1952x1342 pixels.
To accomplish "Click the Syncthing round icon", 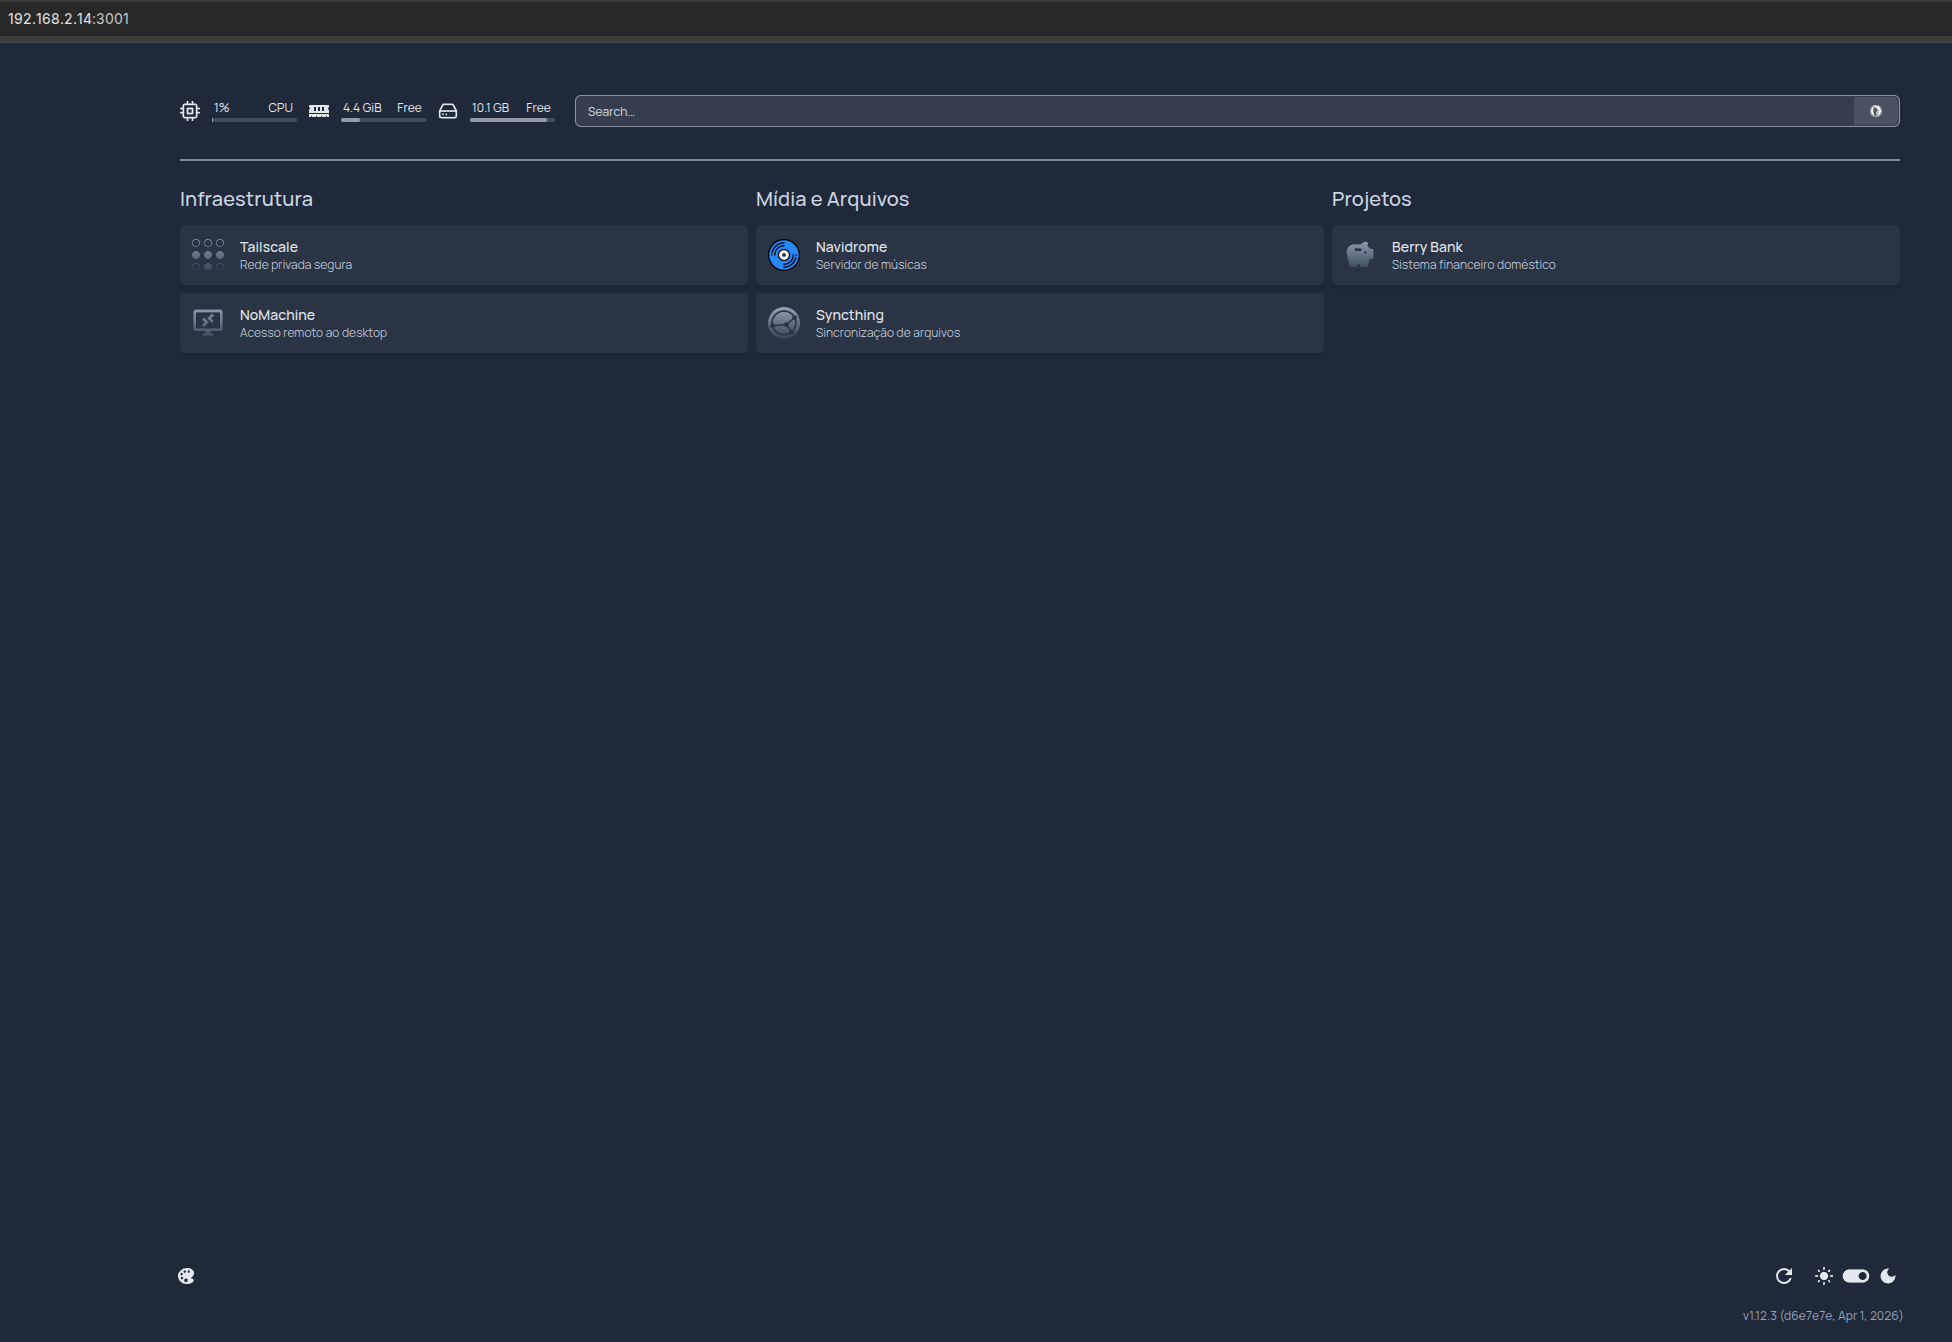I will (784, 322).
